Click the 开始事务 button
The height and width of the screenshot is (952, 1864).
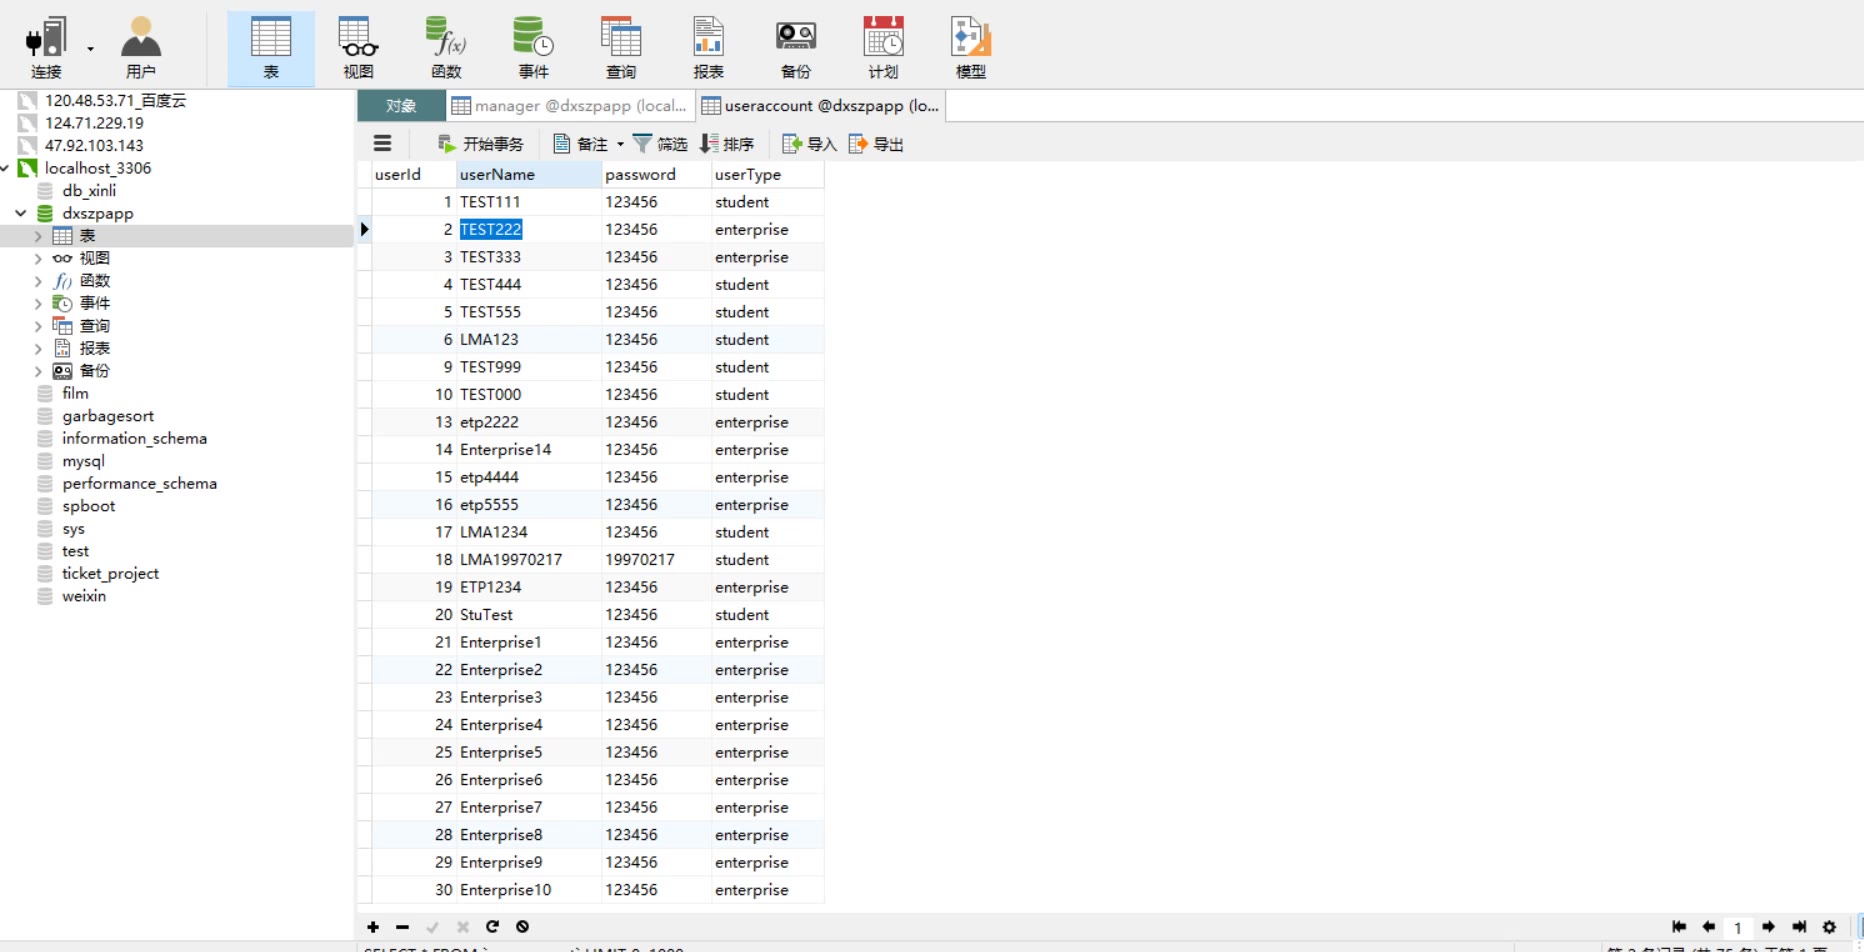tap(481, 144)
